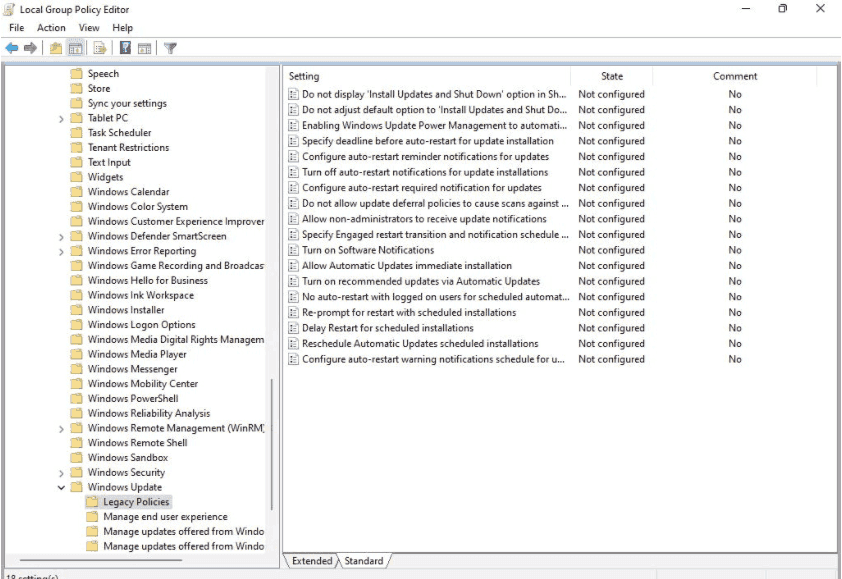Click the tree pane horizontal scrollbar
Image resolution: width=842 pixels, height=579 pixels.
[101, 561]
